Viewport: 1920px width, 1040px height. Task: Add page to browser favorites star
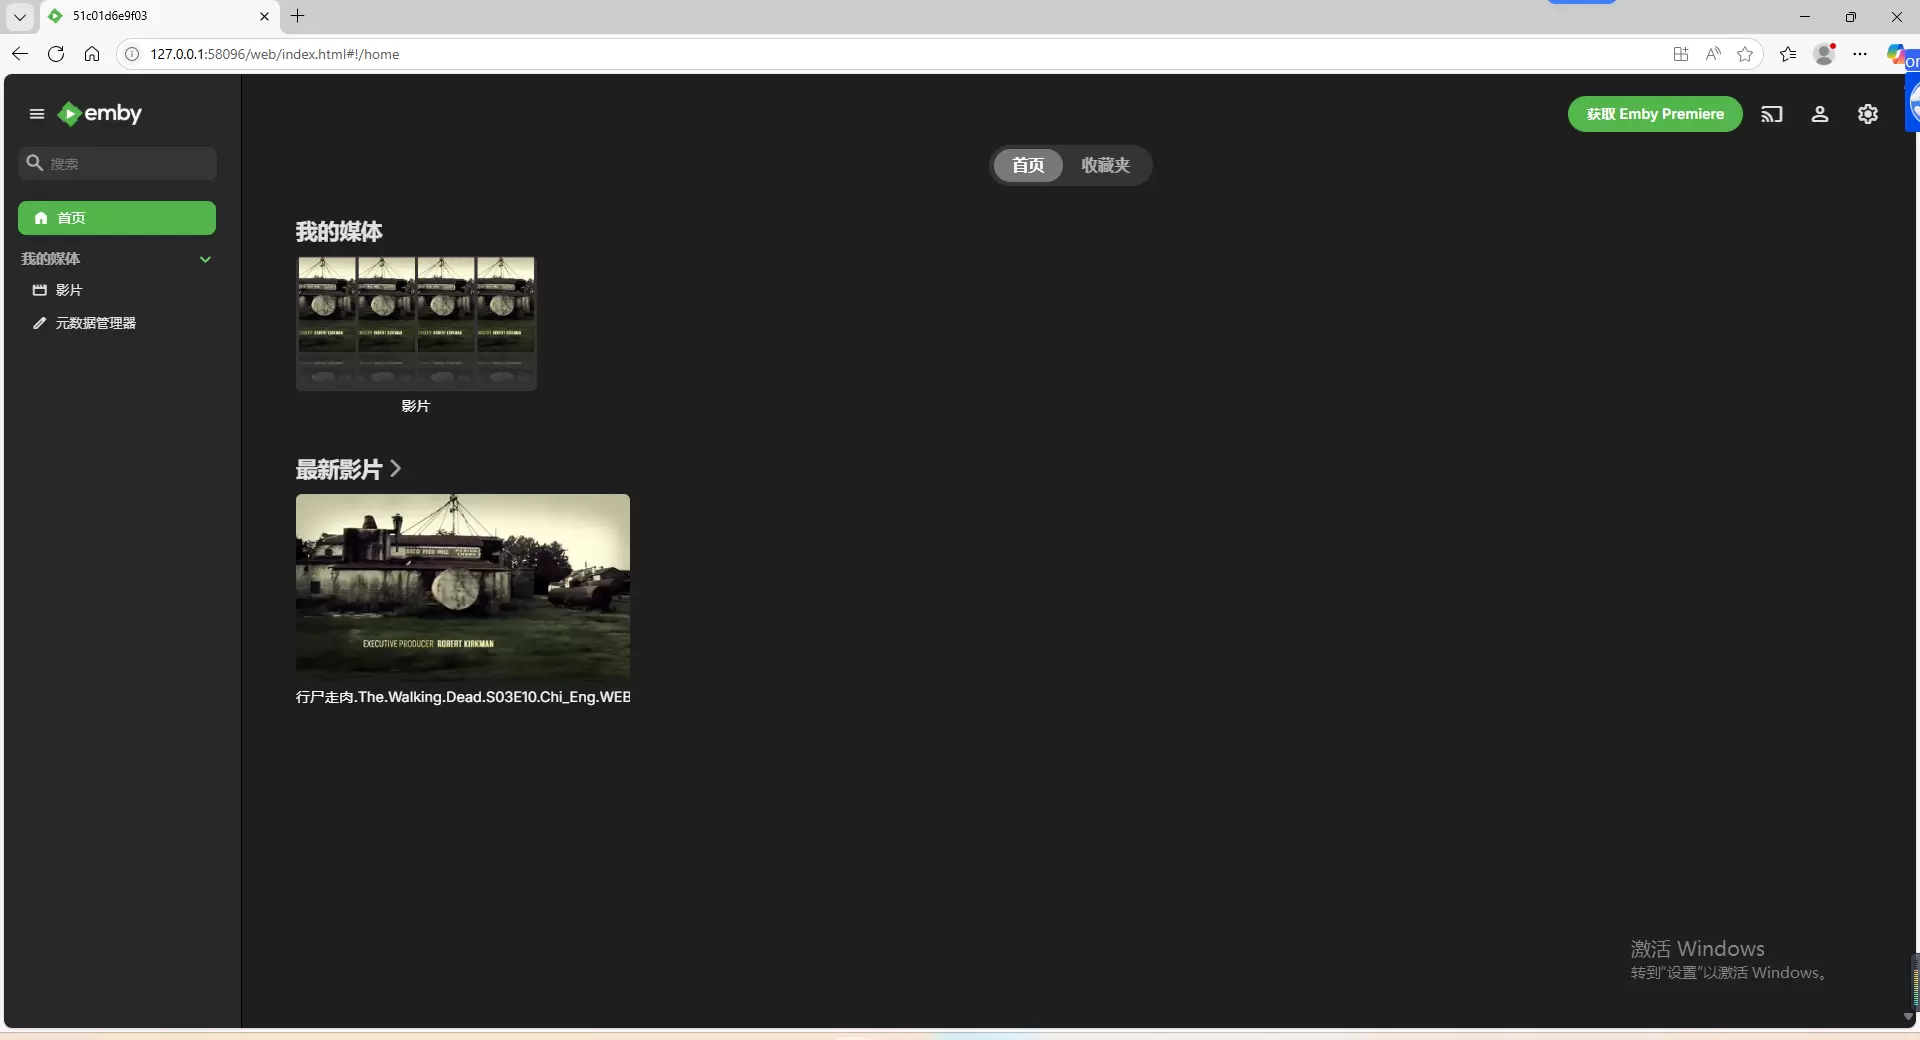1745,54
